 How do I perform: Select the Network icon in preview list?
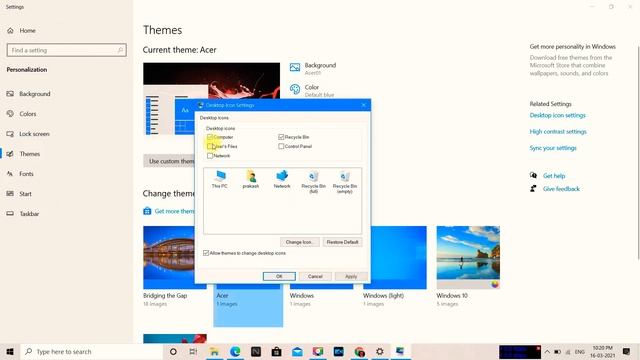point(282,179)
